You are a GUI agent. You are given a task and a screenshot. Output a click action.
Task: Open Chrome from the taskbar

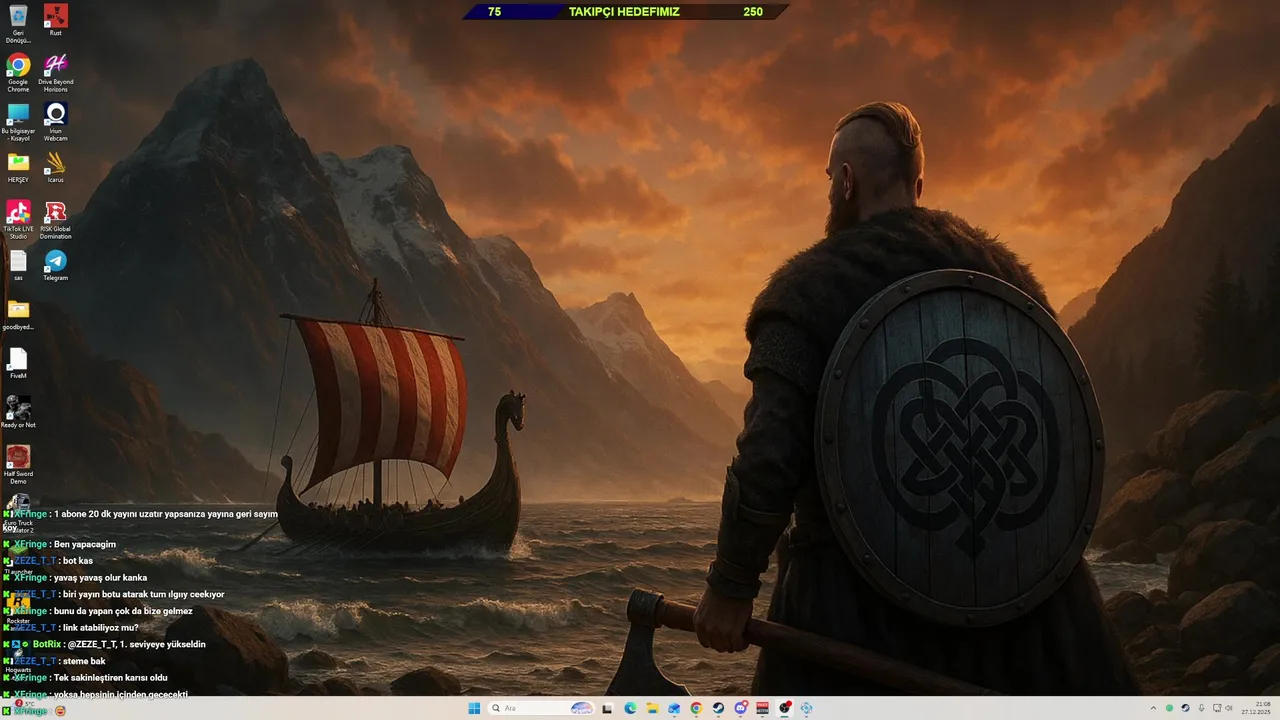[x=696, y=708]
